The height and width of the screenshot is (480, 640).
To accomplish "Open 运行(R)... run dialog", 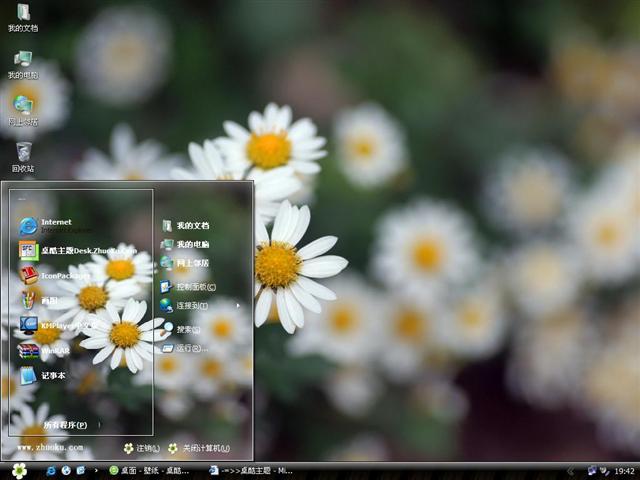I will 184,348.
